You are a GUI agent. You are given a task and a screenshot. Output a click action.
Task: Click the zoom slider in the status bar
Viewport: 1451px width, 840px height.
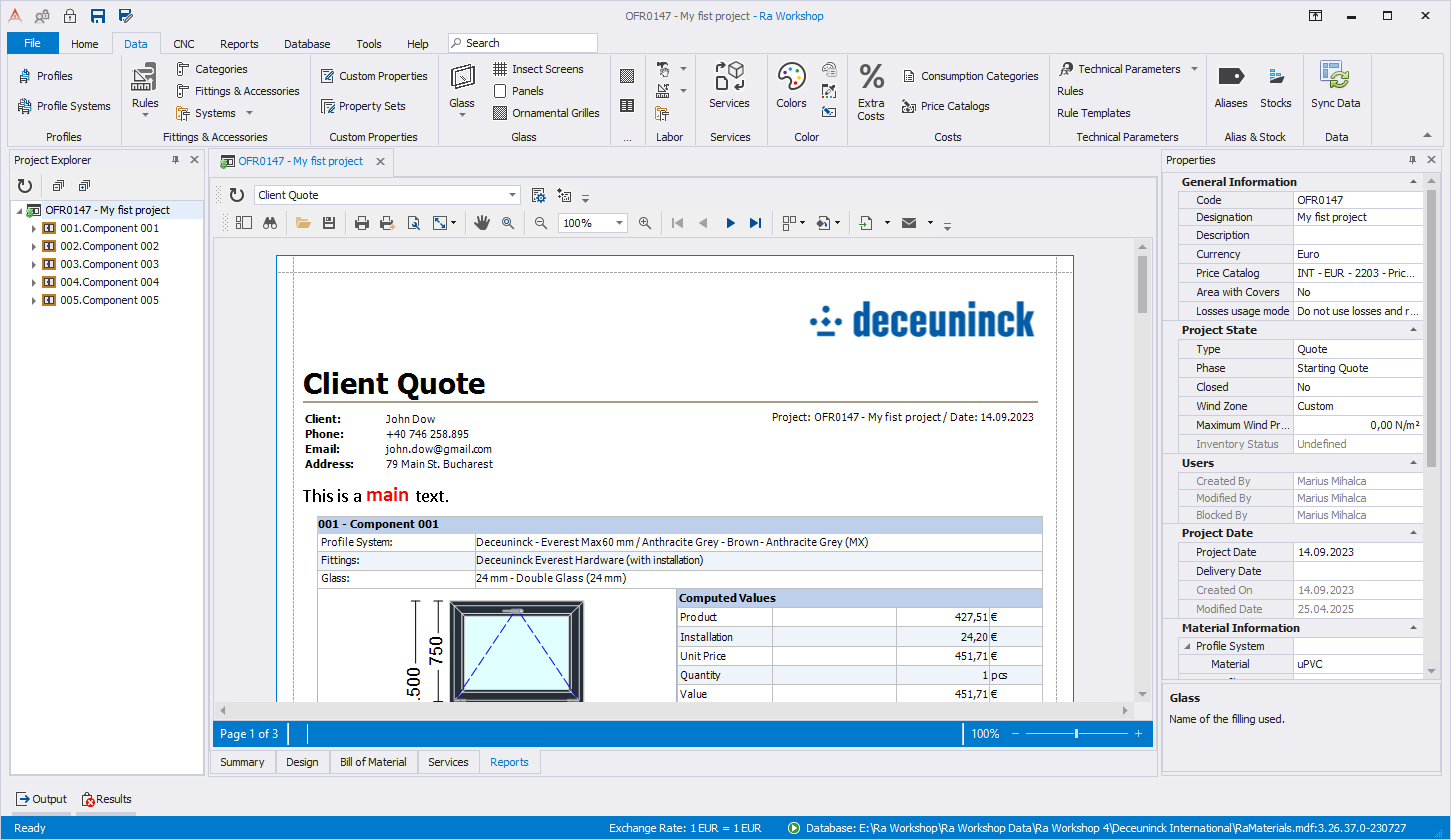pos(1076,734)
